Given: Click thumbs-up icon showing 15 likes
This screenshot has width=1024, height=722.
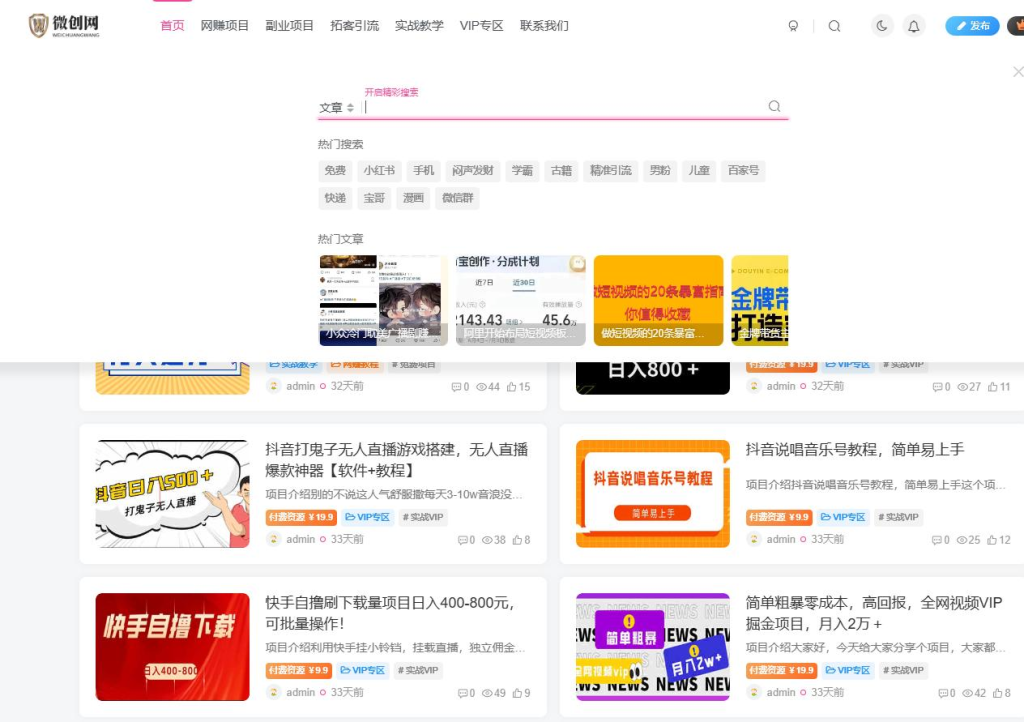Looking at the screenshot, I should point(512,387).
